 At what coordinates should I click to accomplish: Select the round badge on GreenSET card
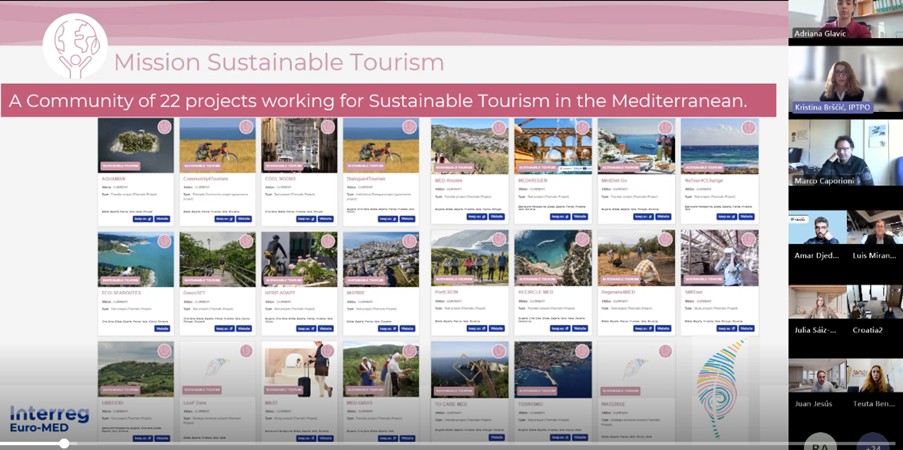[x=246, y=241]
